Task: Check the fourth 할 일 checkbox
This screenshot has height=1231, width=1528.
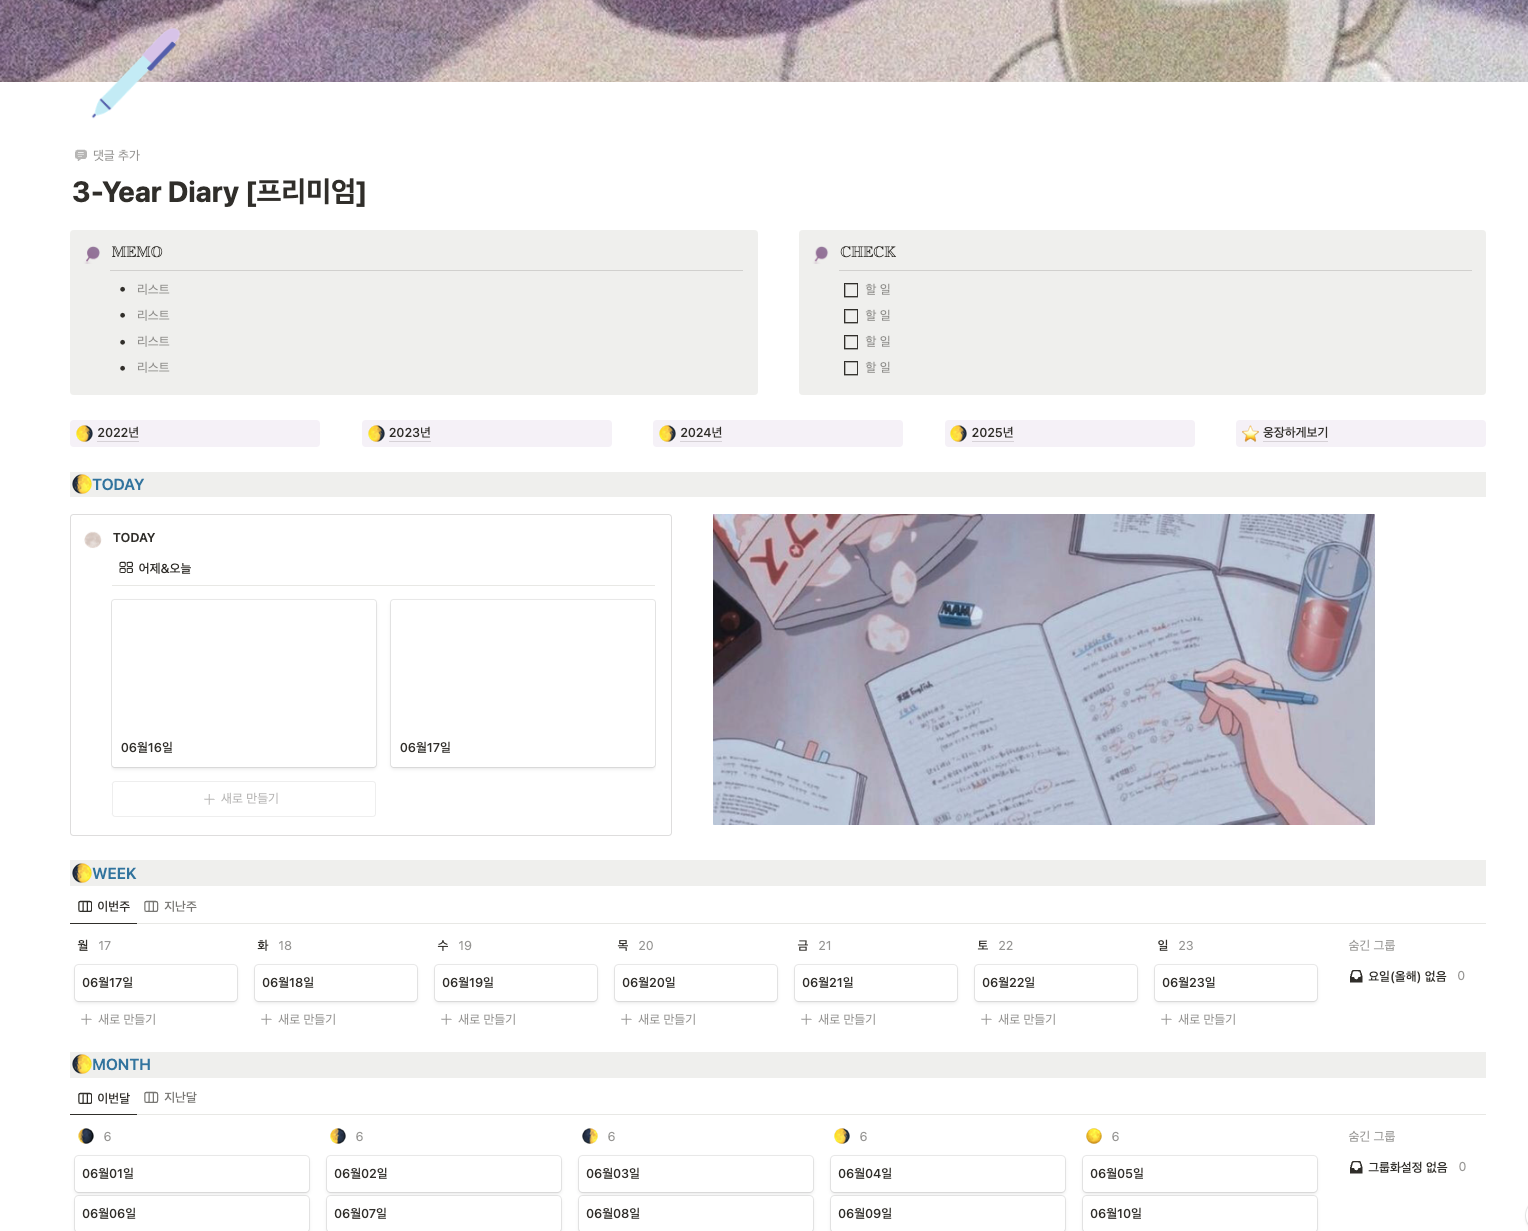Action: click(x=851, y=368)
